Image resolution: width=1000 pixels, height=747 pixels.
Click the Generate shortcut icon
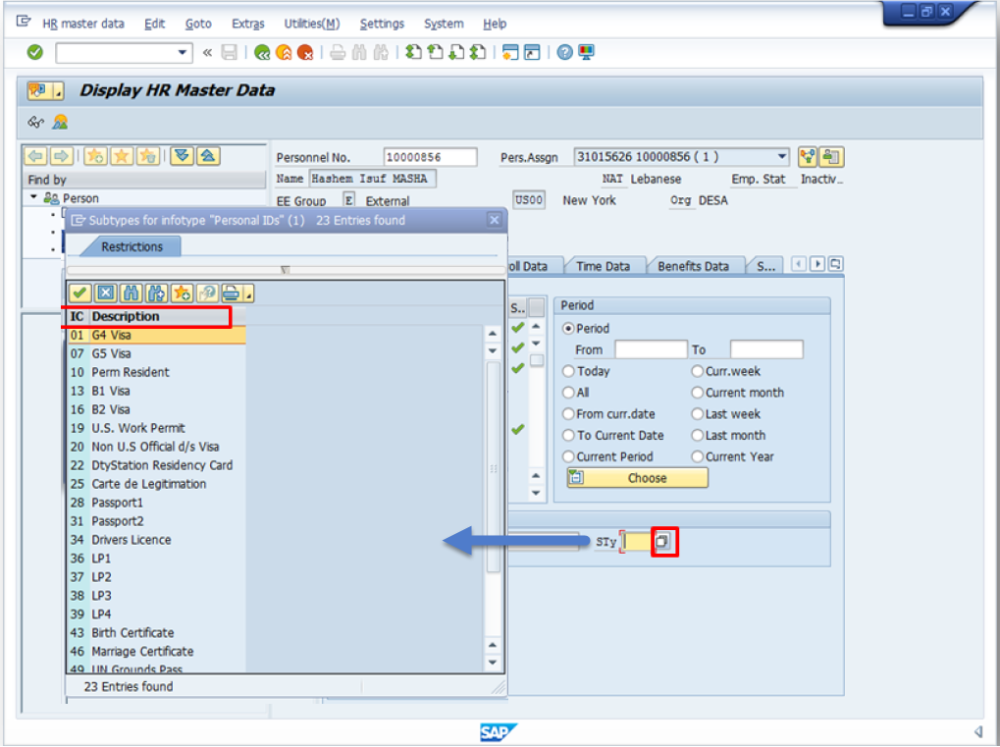click(531, 52)
